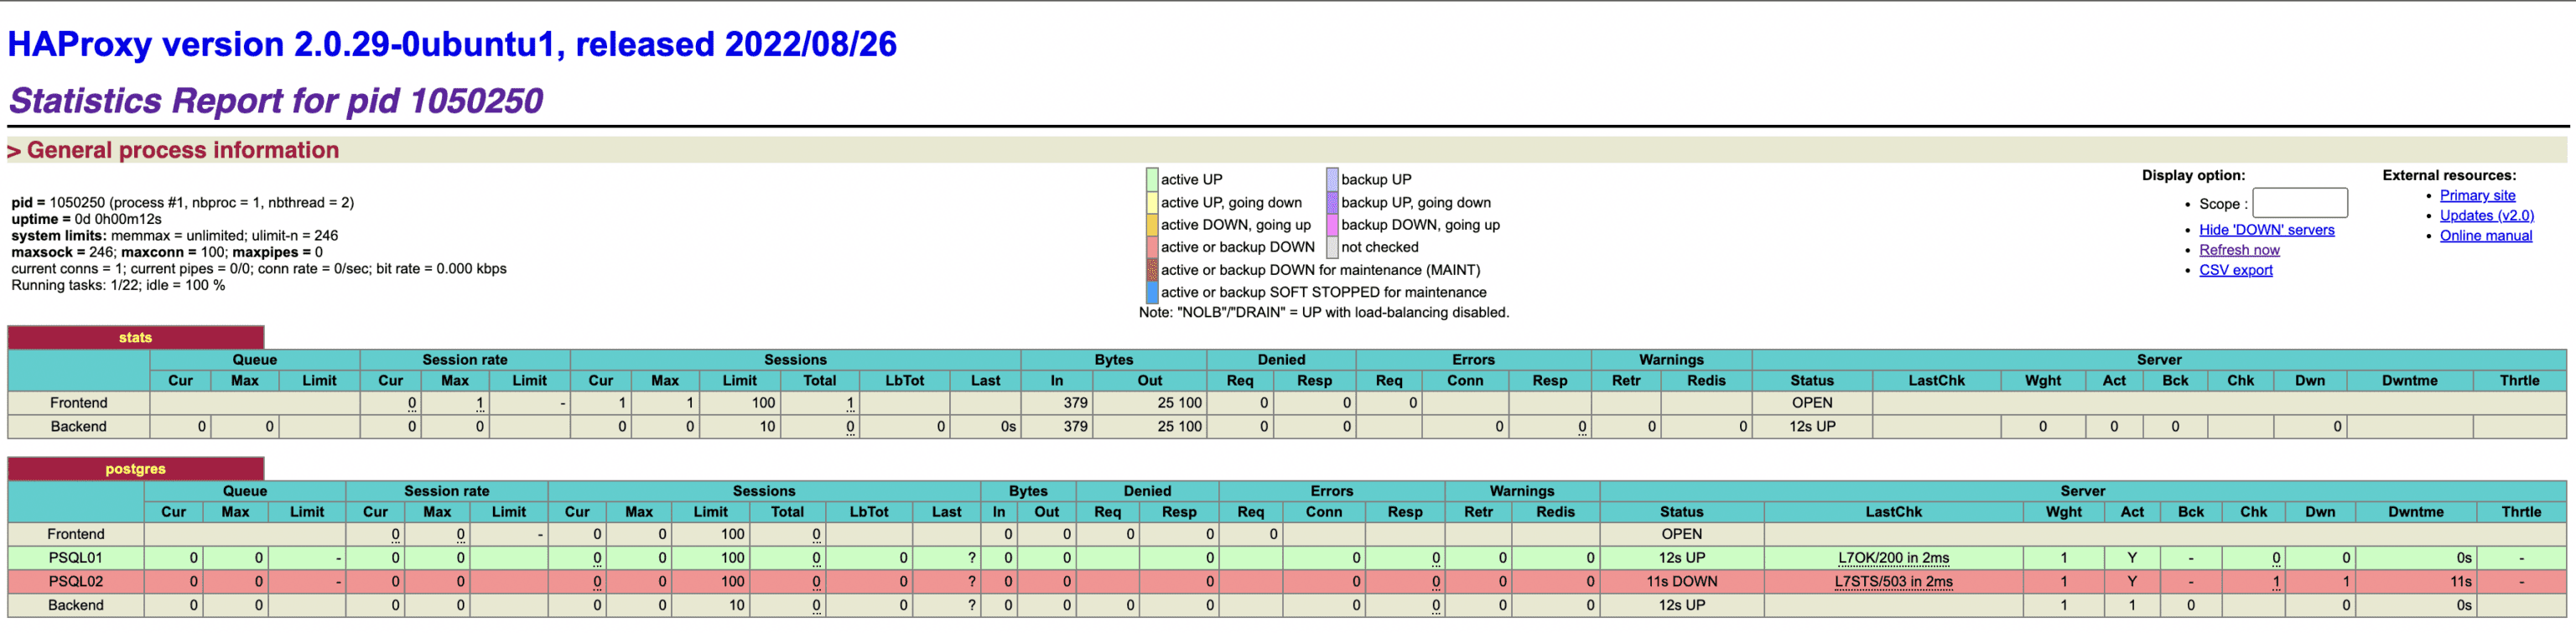Click the 'General process information' heading
The width and height of the screenshot is (2576, 633).
coord(182,150)
